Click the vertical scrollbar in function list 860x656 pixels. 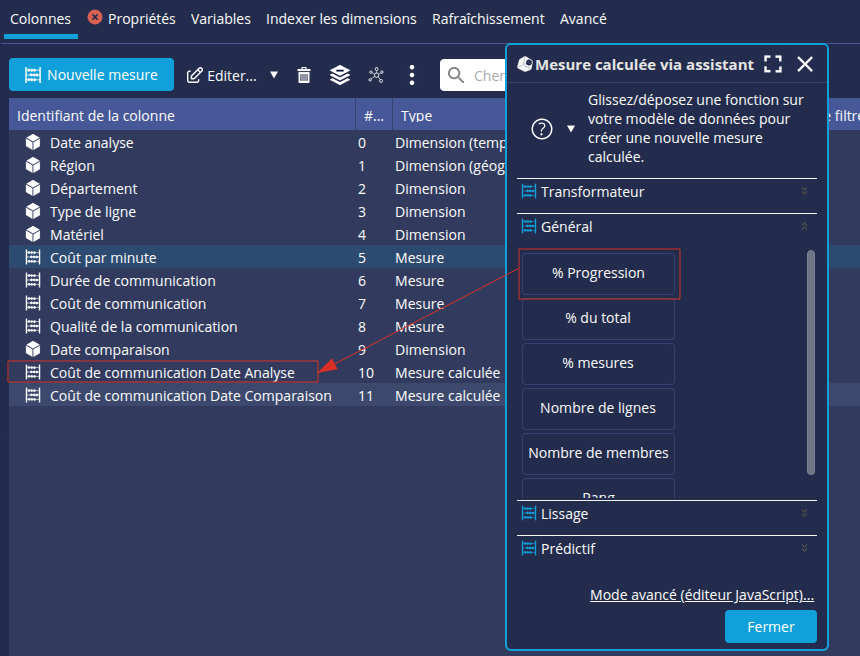click(811, 360)
